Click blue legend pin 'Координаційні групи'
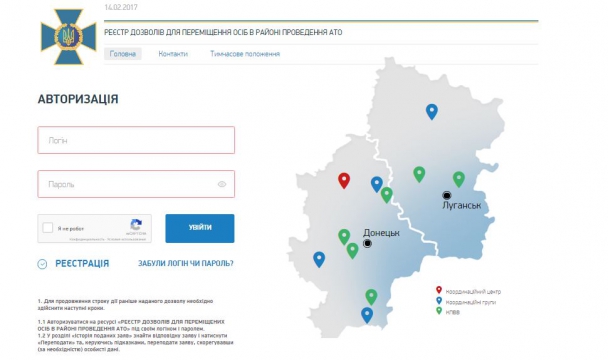This screenshot has width=608, height=360. point(439,301)
